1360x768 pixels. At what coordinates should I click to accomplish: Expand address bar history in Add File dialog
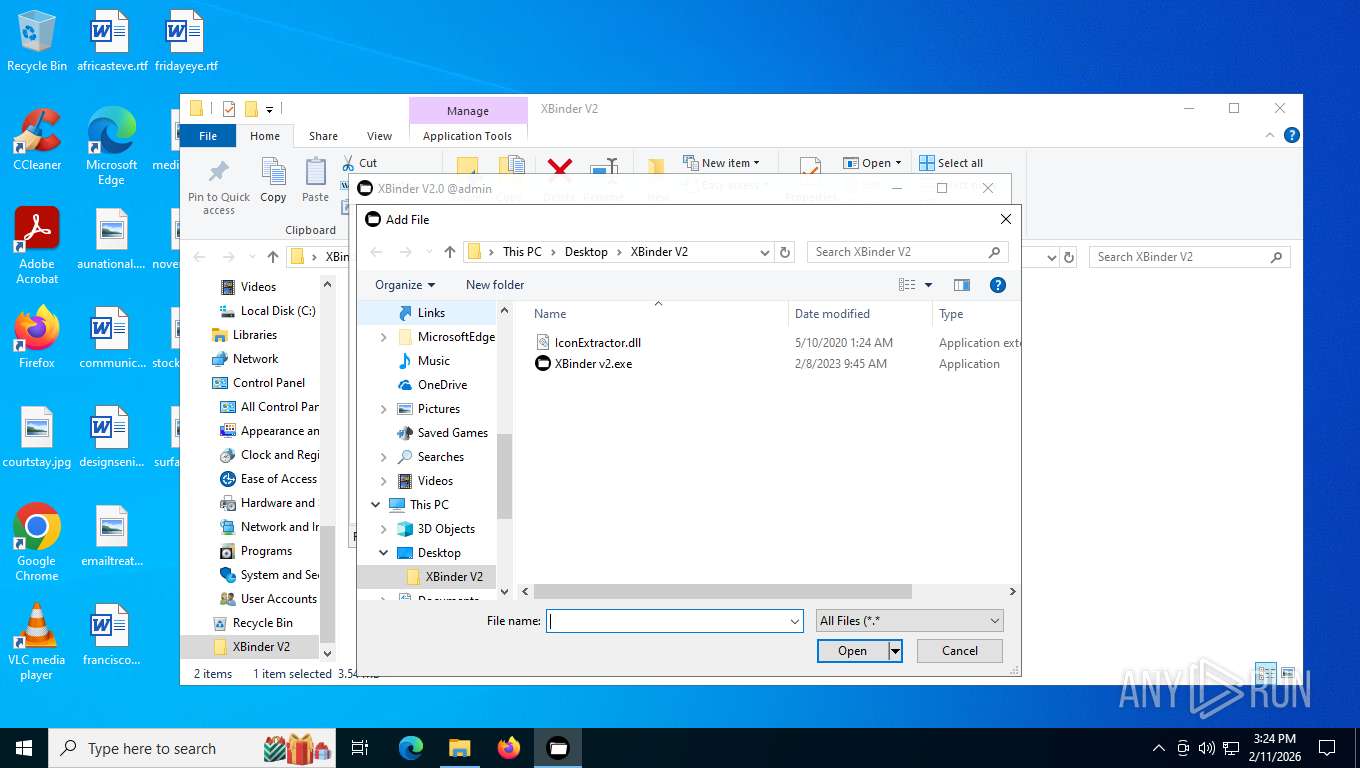click(x=765, y=252)
